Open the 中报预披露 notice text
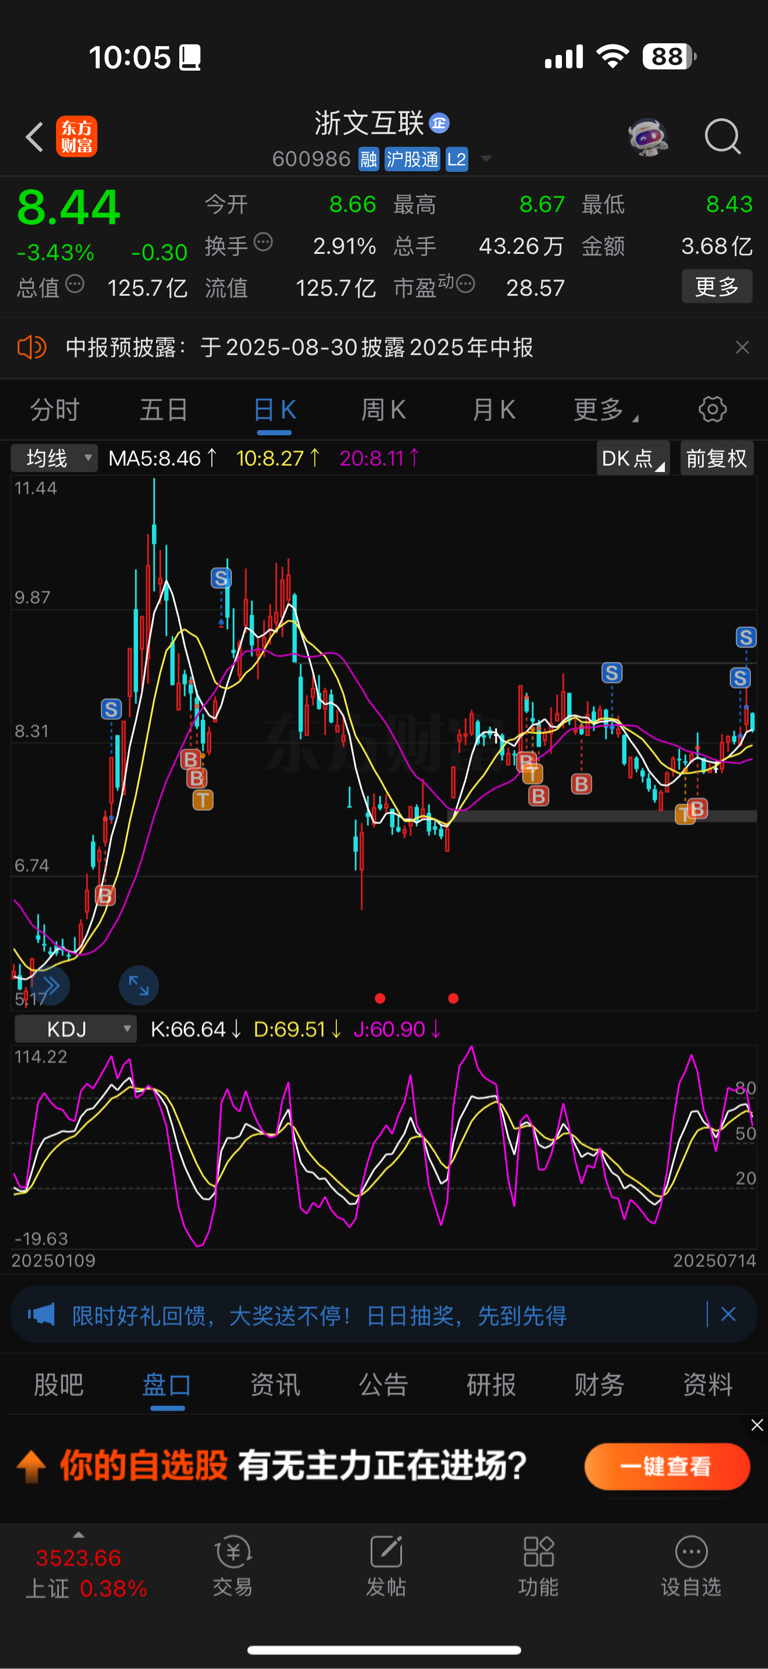Screen dimensions: 768x1669 point(299,347)
